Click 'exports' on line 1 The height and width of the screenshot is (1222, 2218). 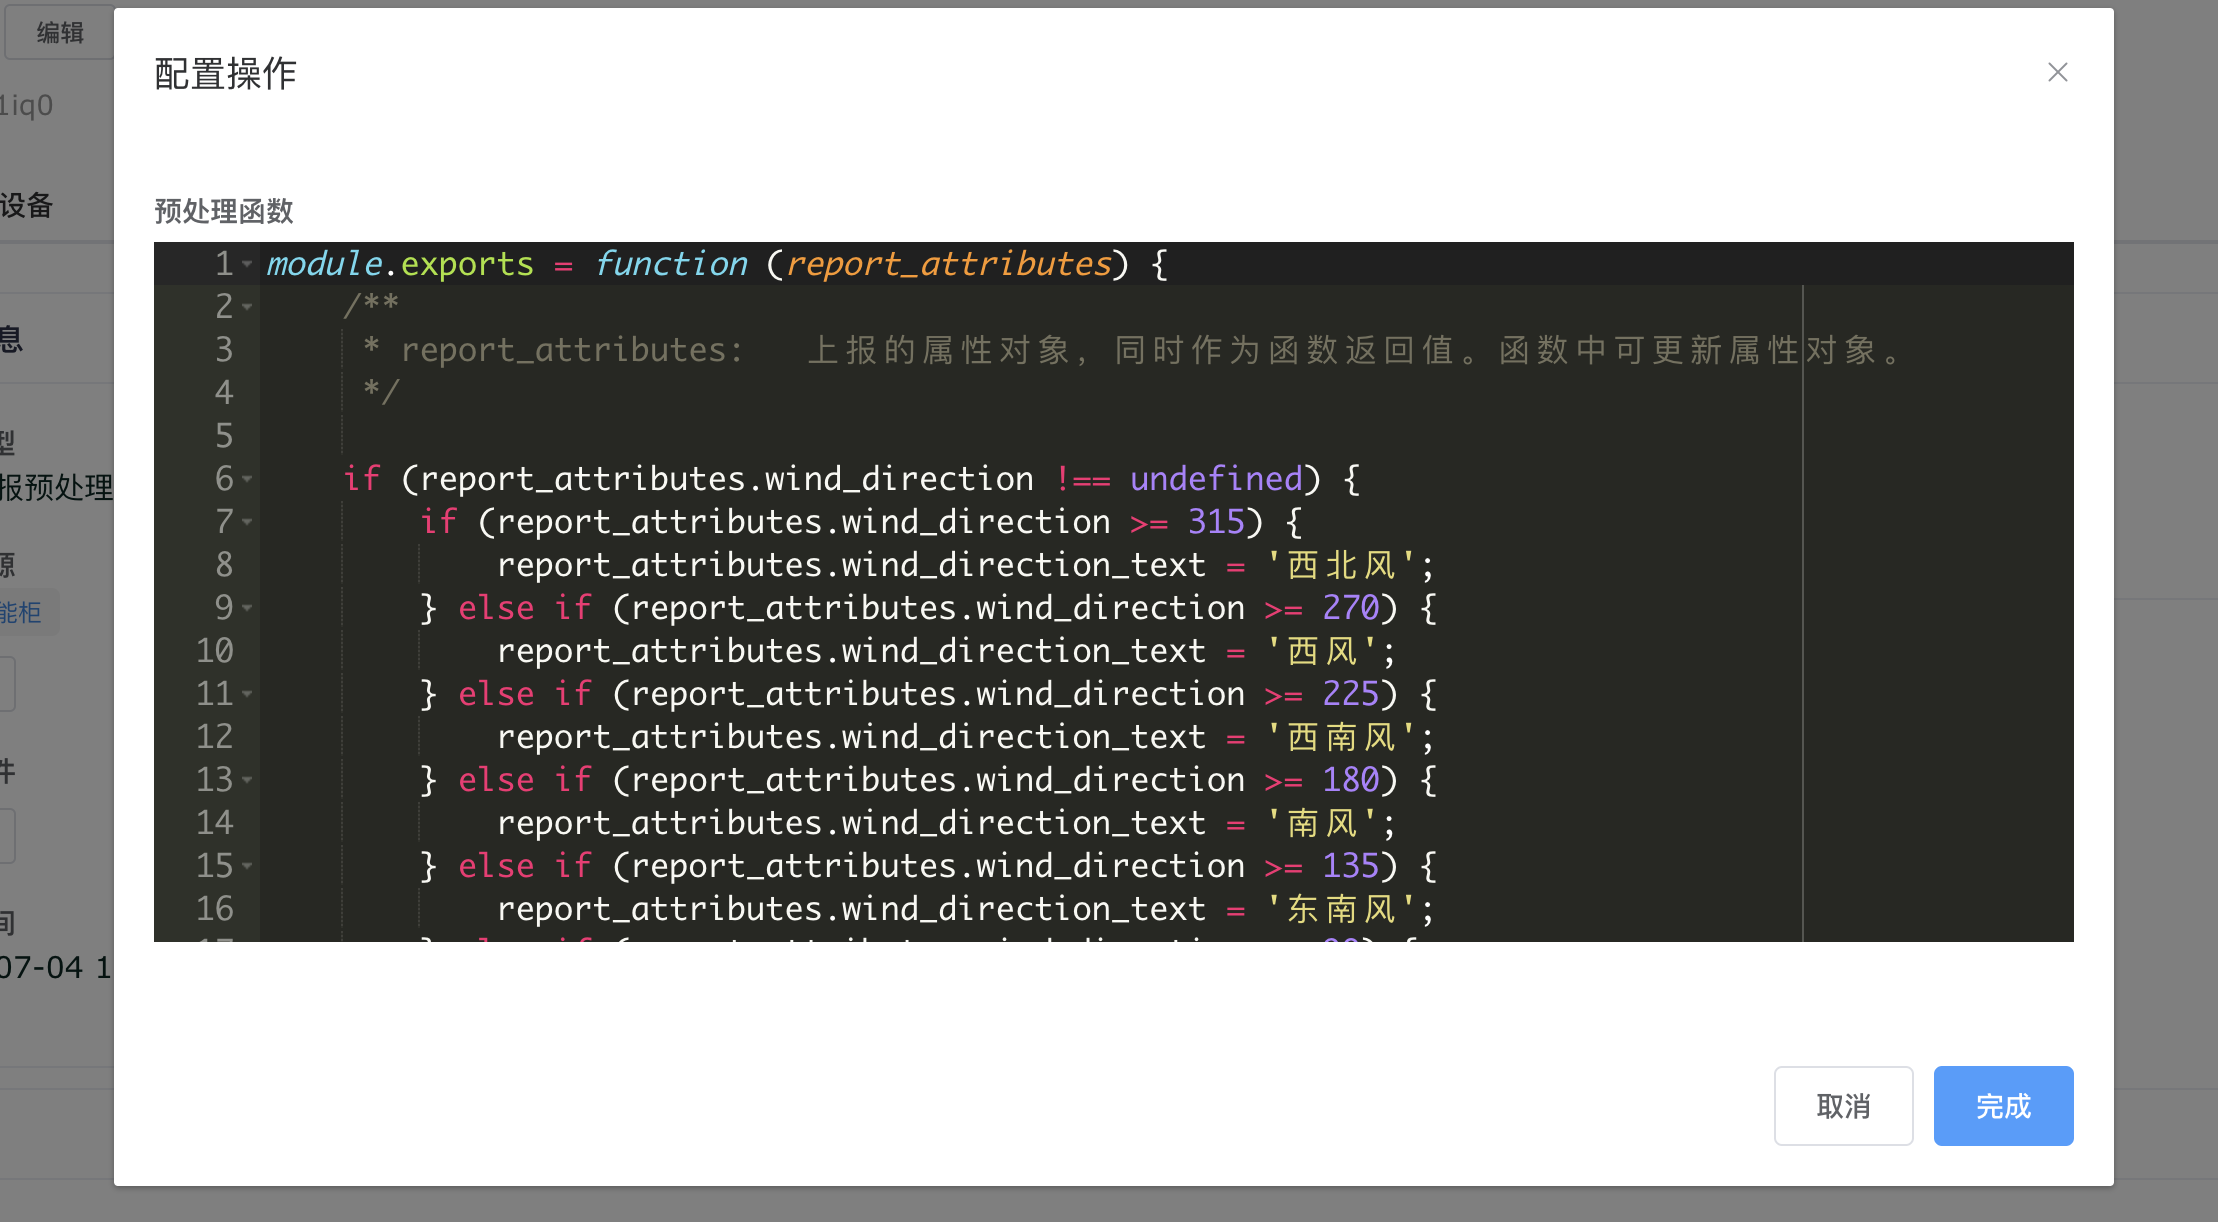[x=467, y=264]
